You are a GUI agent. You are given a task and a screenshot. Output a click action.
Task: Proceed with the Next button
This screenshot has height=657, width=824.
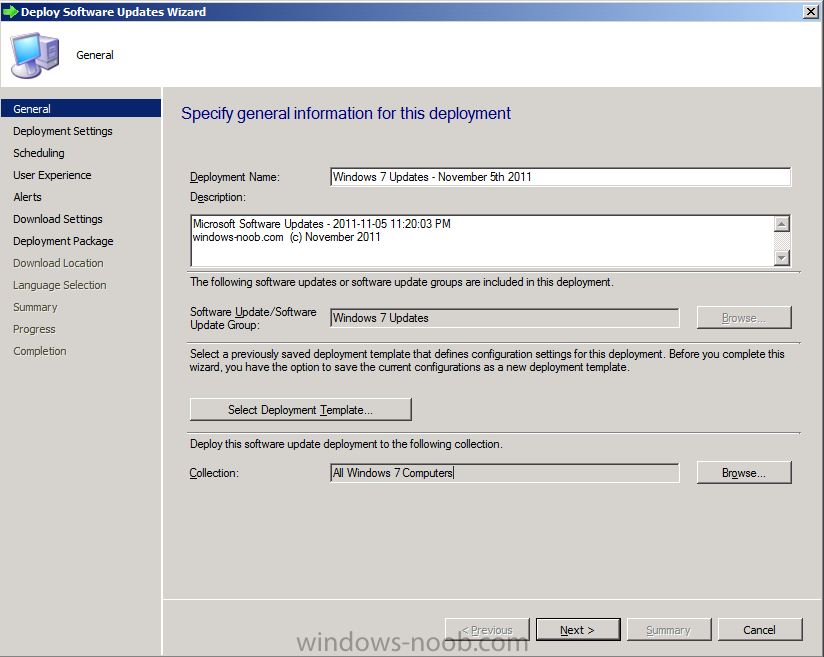578,630
